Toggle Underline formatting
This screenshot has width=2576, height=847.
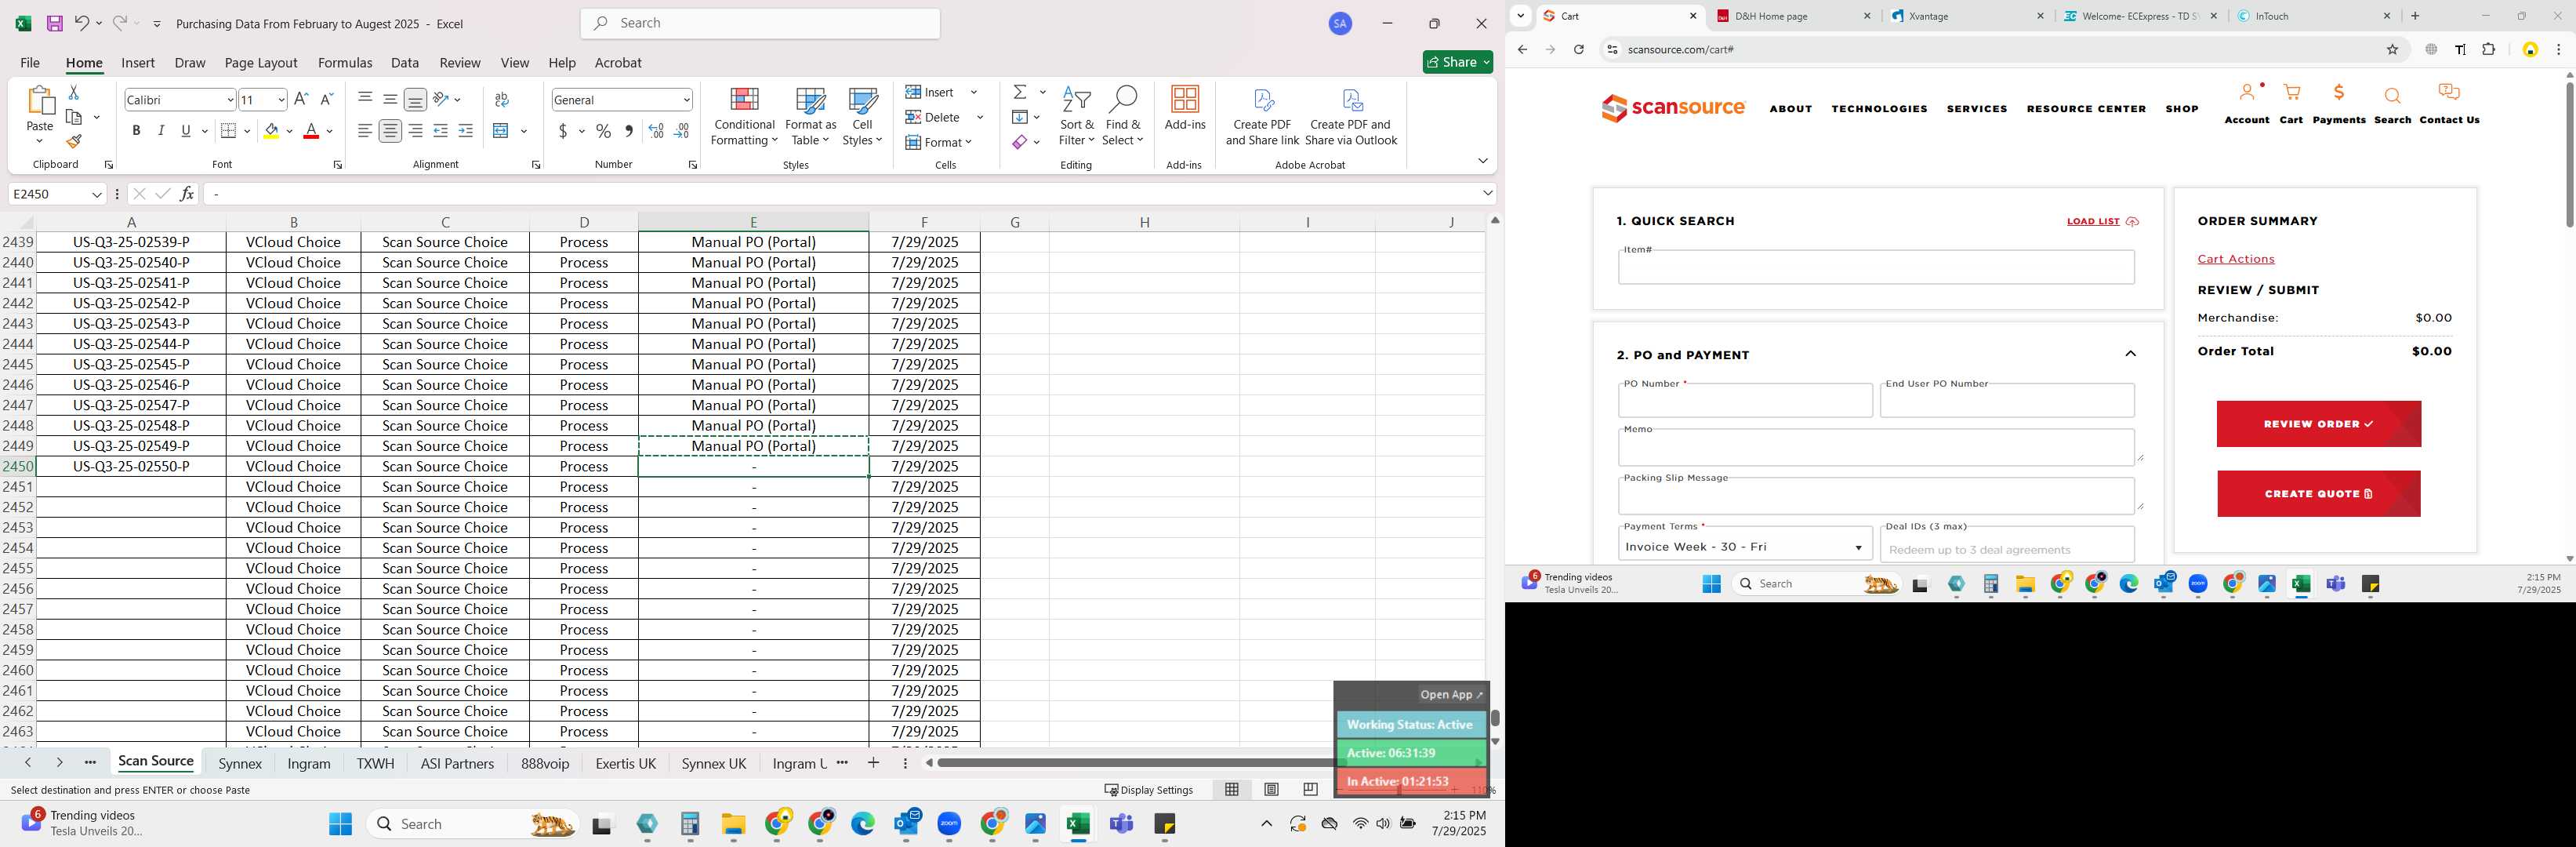click(x=186, y=131)
